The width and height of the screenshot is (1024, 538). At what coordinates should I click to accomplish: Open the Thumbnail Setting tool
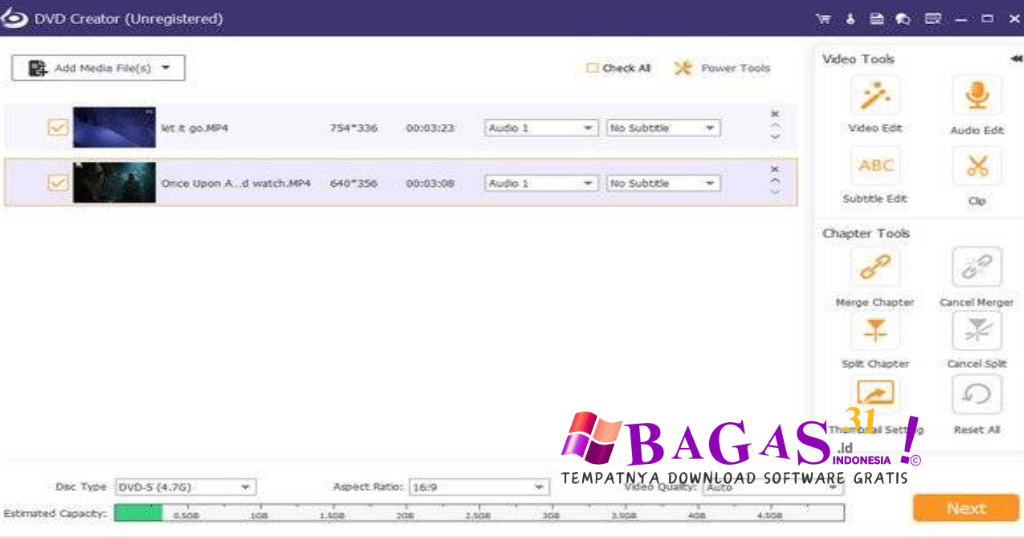pos(875,394)
